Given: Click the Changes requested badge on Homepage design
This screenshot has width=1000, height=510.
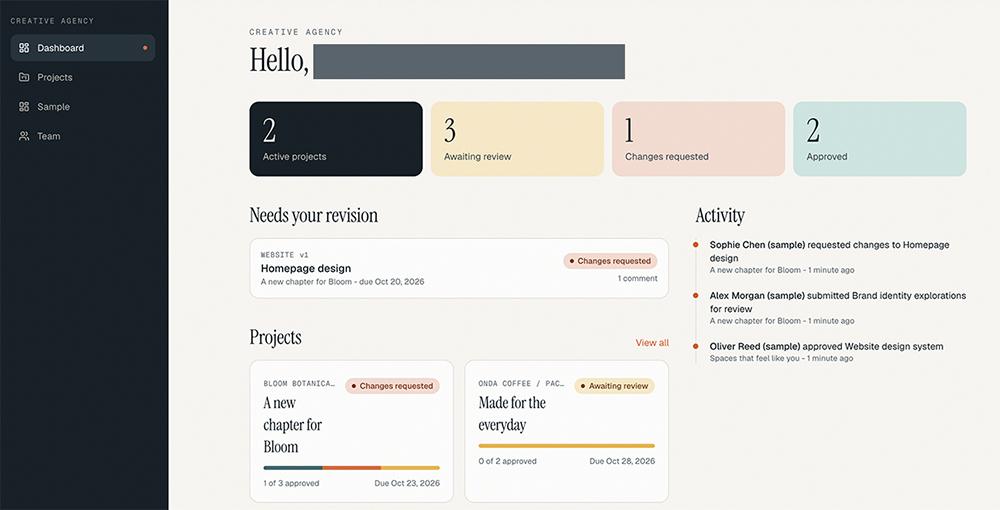Looking at the screenshot, I should click(610, 261).
